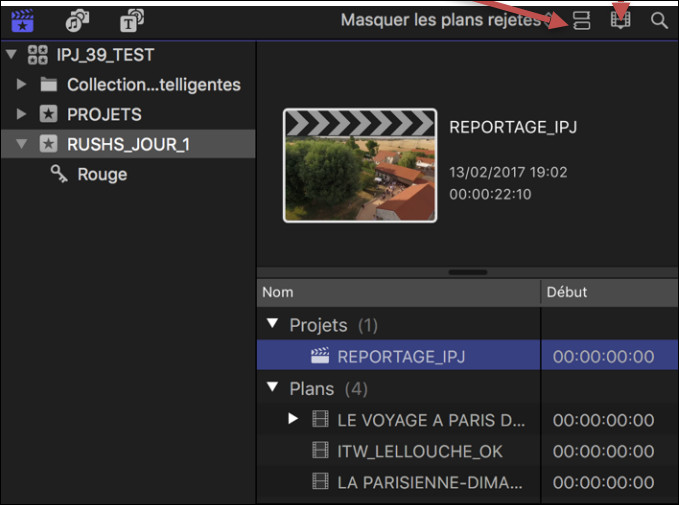The width and height of the screenshot is (679, 505).
Task: Click ITW_LELLOUCHE_OK film icon
Action: pyautogui.click(x=320, y=450)
